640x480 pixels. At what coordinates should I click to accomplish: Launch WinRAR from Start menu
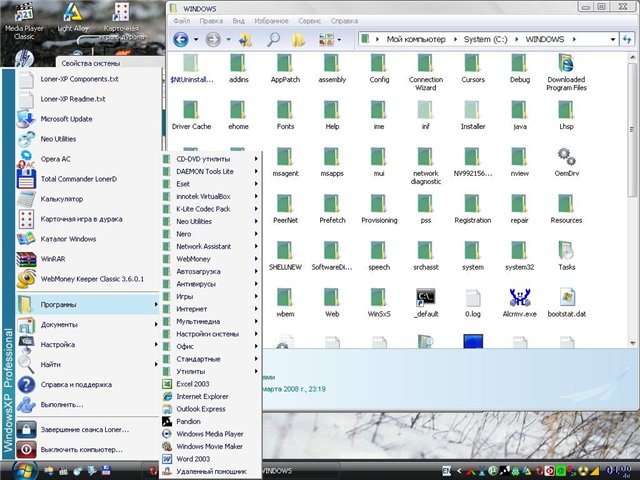(x=87, y=259)
